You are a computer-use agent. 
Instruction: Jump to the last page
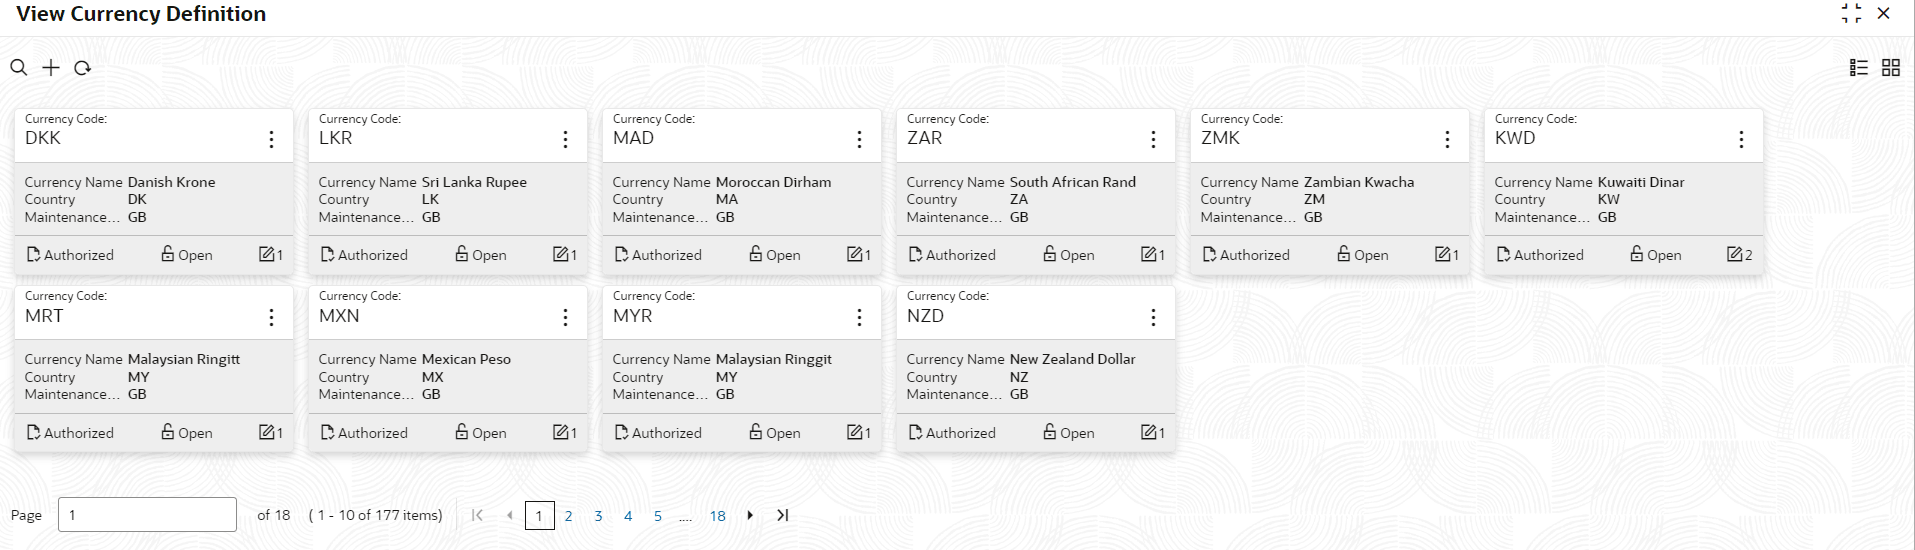[783, 516]
